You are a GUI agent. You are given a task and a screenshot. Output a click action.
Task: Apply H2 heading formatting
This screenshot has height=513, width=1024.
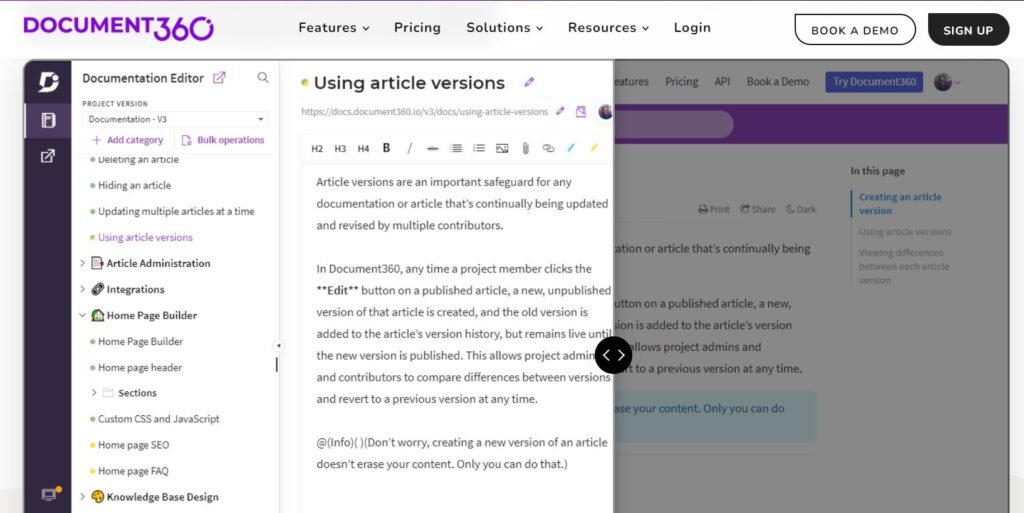click(317, 149)
